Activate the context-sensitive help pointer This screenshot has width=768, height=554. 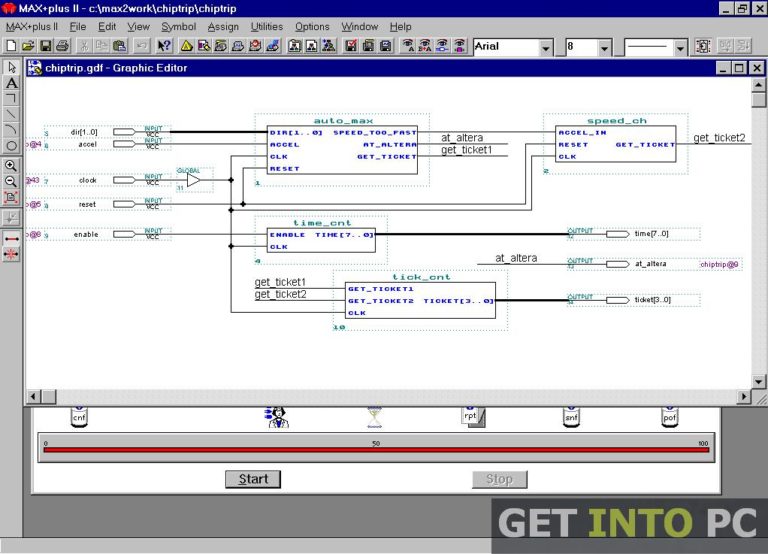[x=164, y=46]
